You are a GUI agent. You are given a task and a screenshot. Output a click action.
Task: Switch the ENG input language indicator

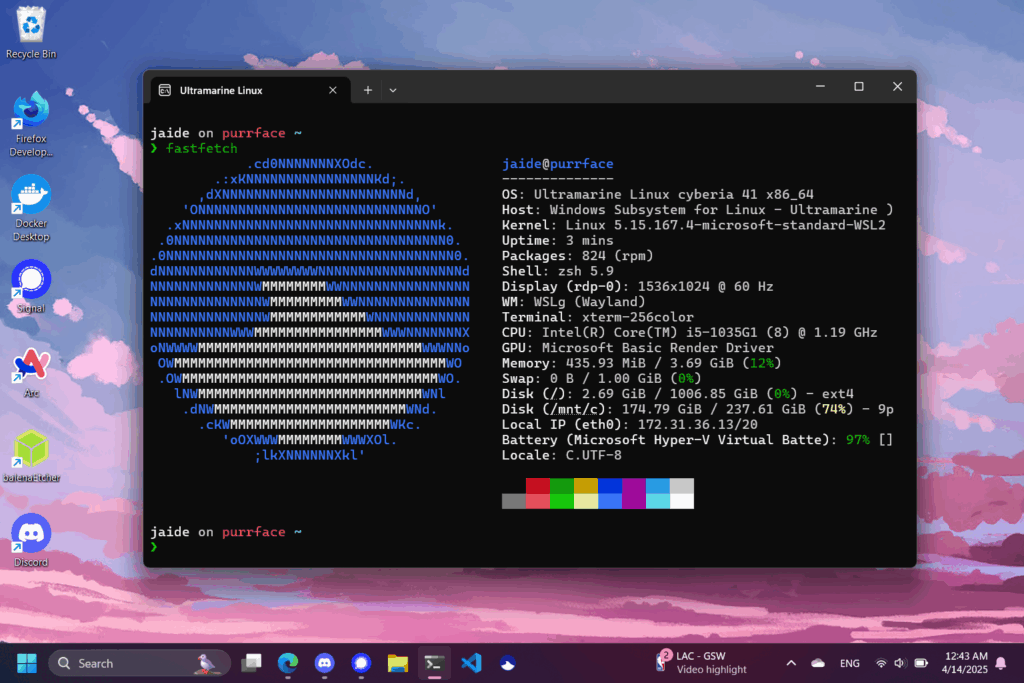pos(850,663)
